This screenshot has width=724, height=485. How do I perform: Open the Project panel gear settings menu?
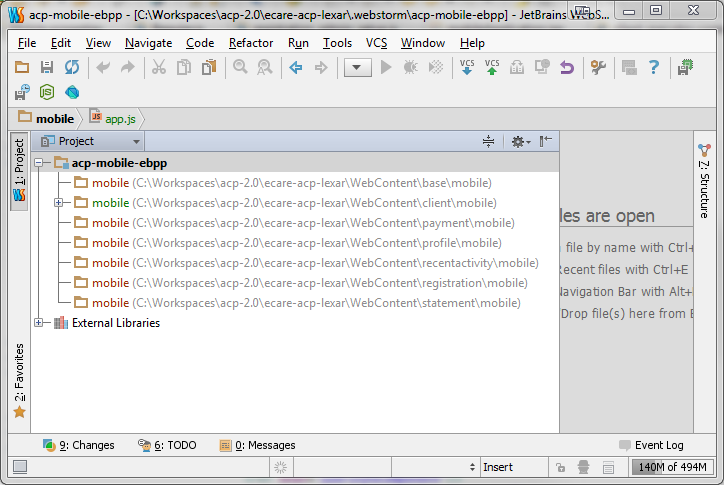pos(521,141)
